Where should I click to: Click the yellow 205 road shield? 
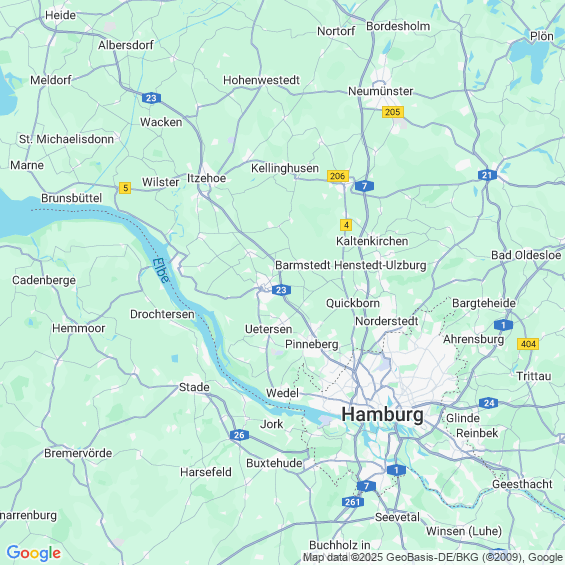pyautogui.click(x=393, y=112)
